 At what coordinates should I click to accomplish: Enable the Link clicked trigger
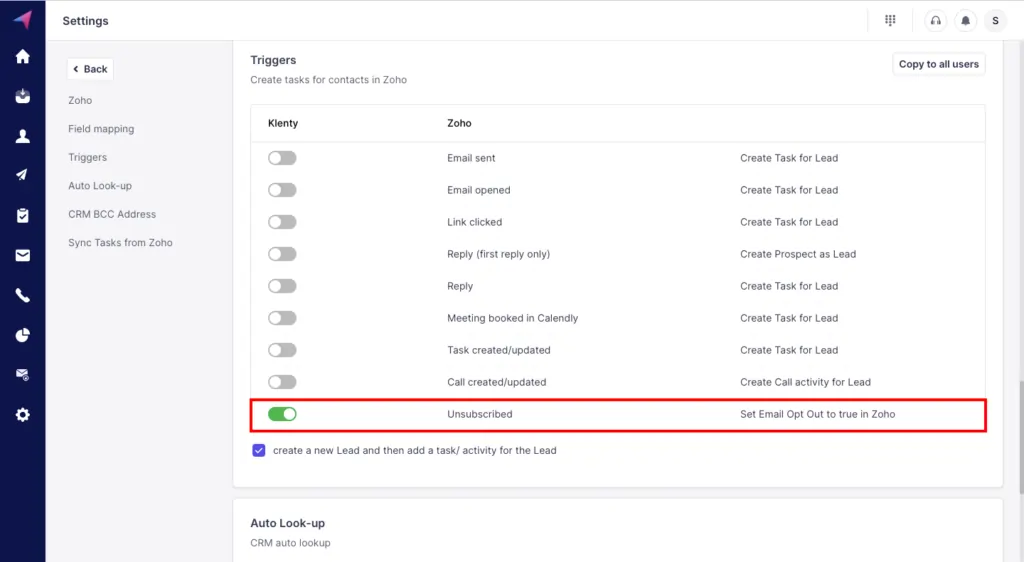tap(282, 222)
